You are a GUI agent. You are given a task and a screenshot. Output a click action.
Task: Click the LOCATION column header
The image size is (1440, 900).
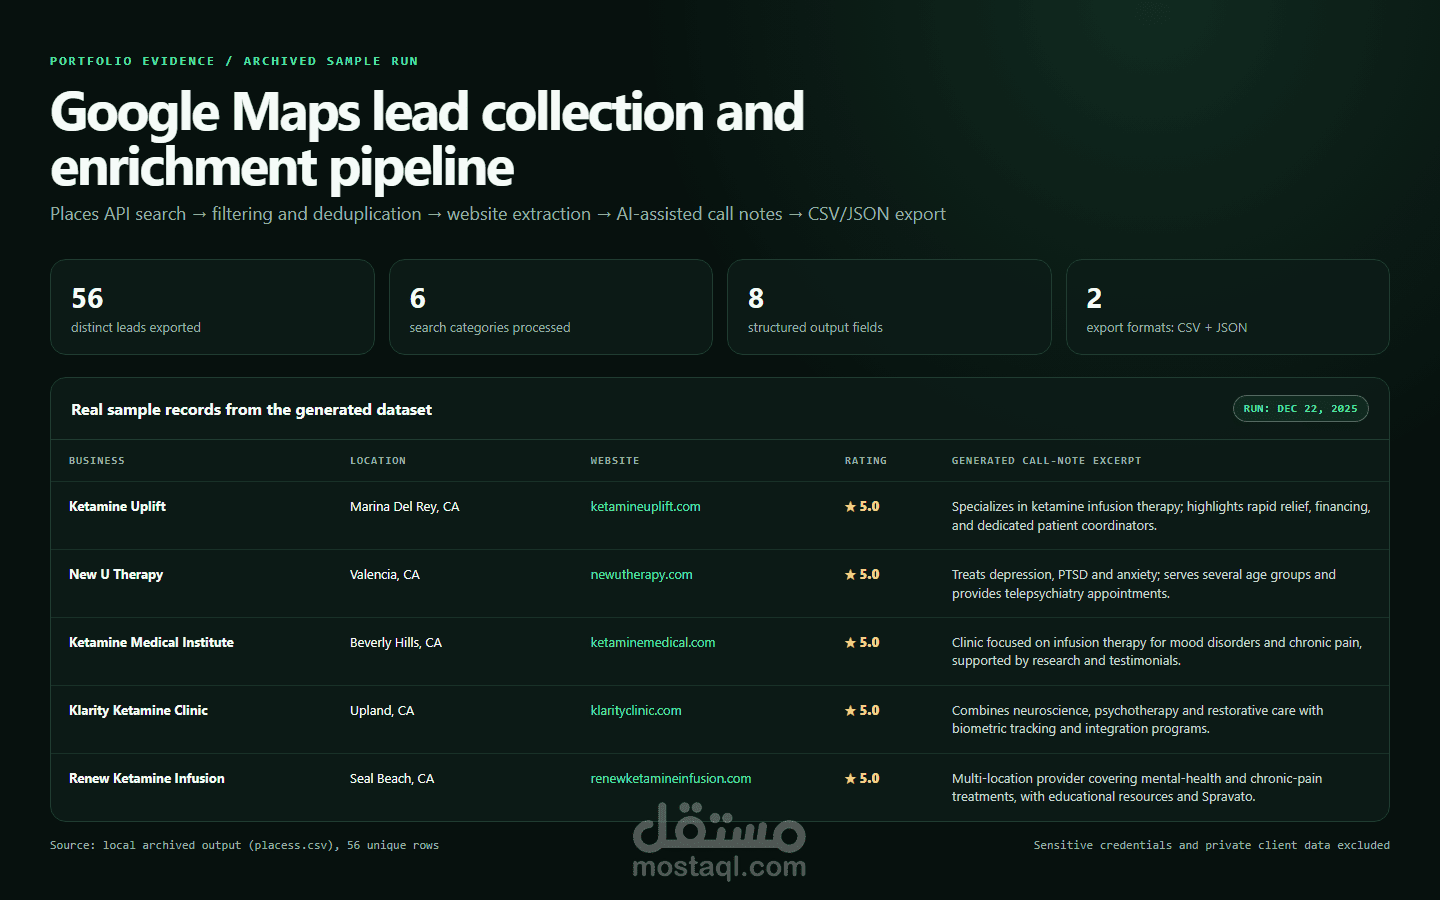[378, 461]
